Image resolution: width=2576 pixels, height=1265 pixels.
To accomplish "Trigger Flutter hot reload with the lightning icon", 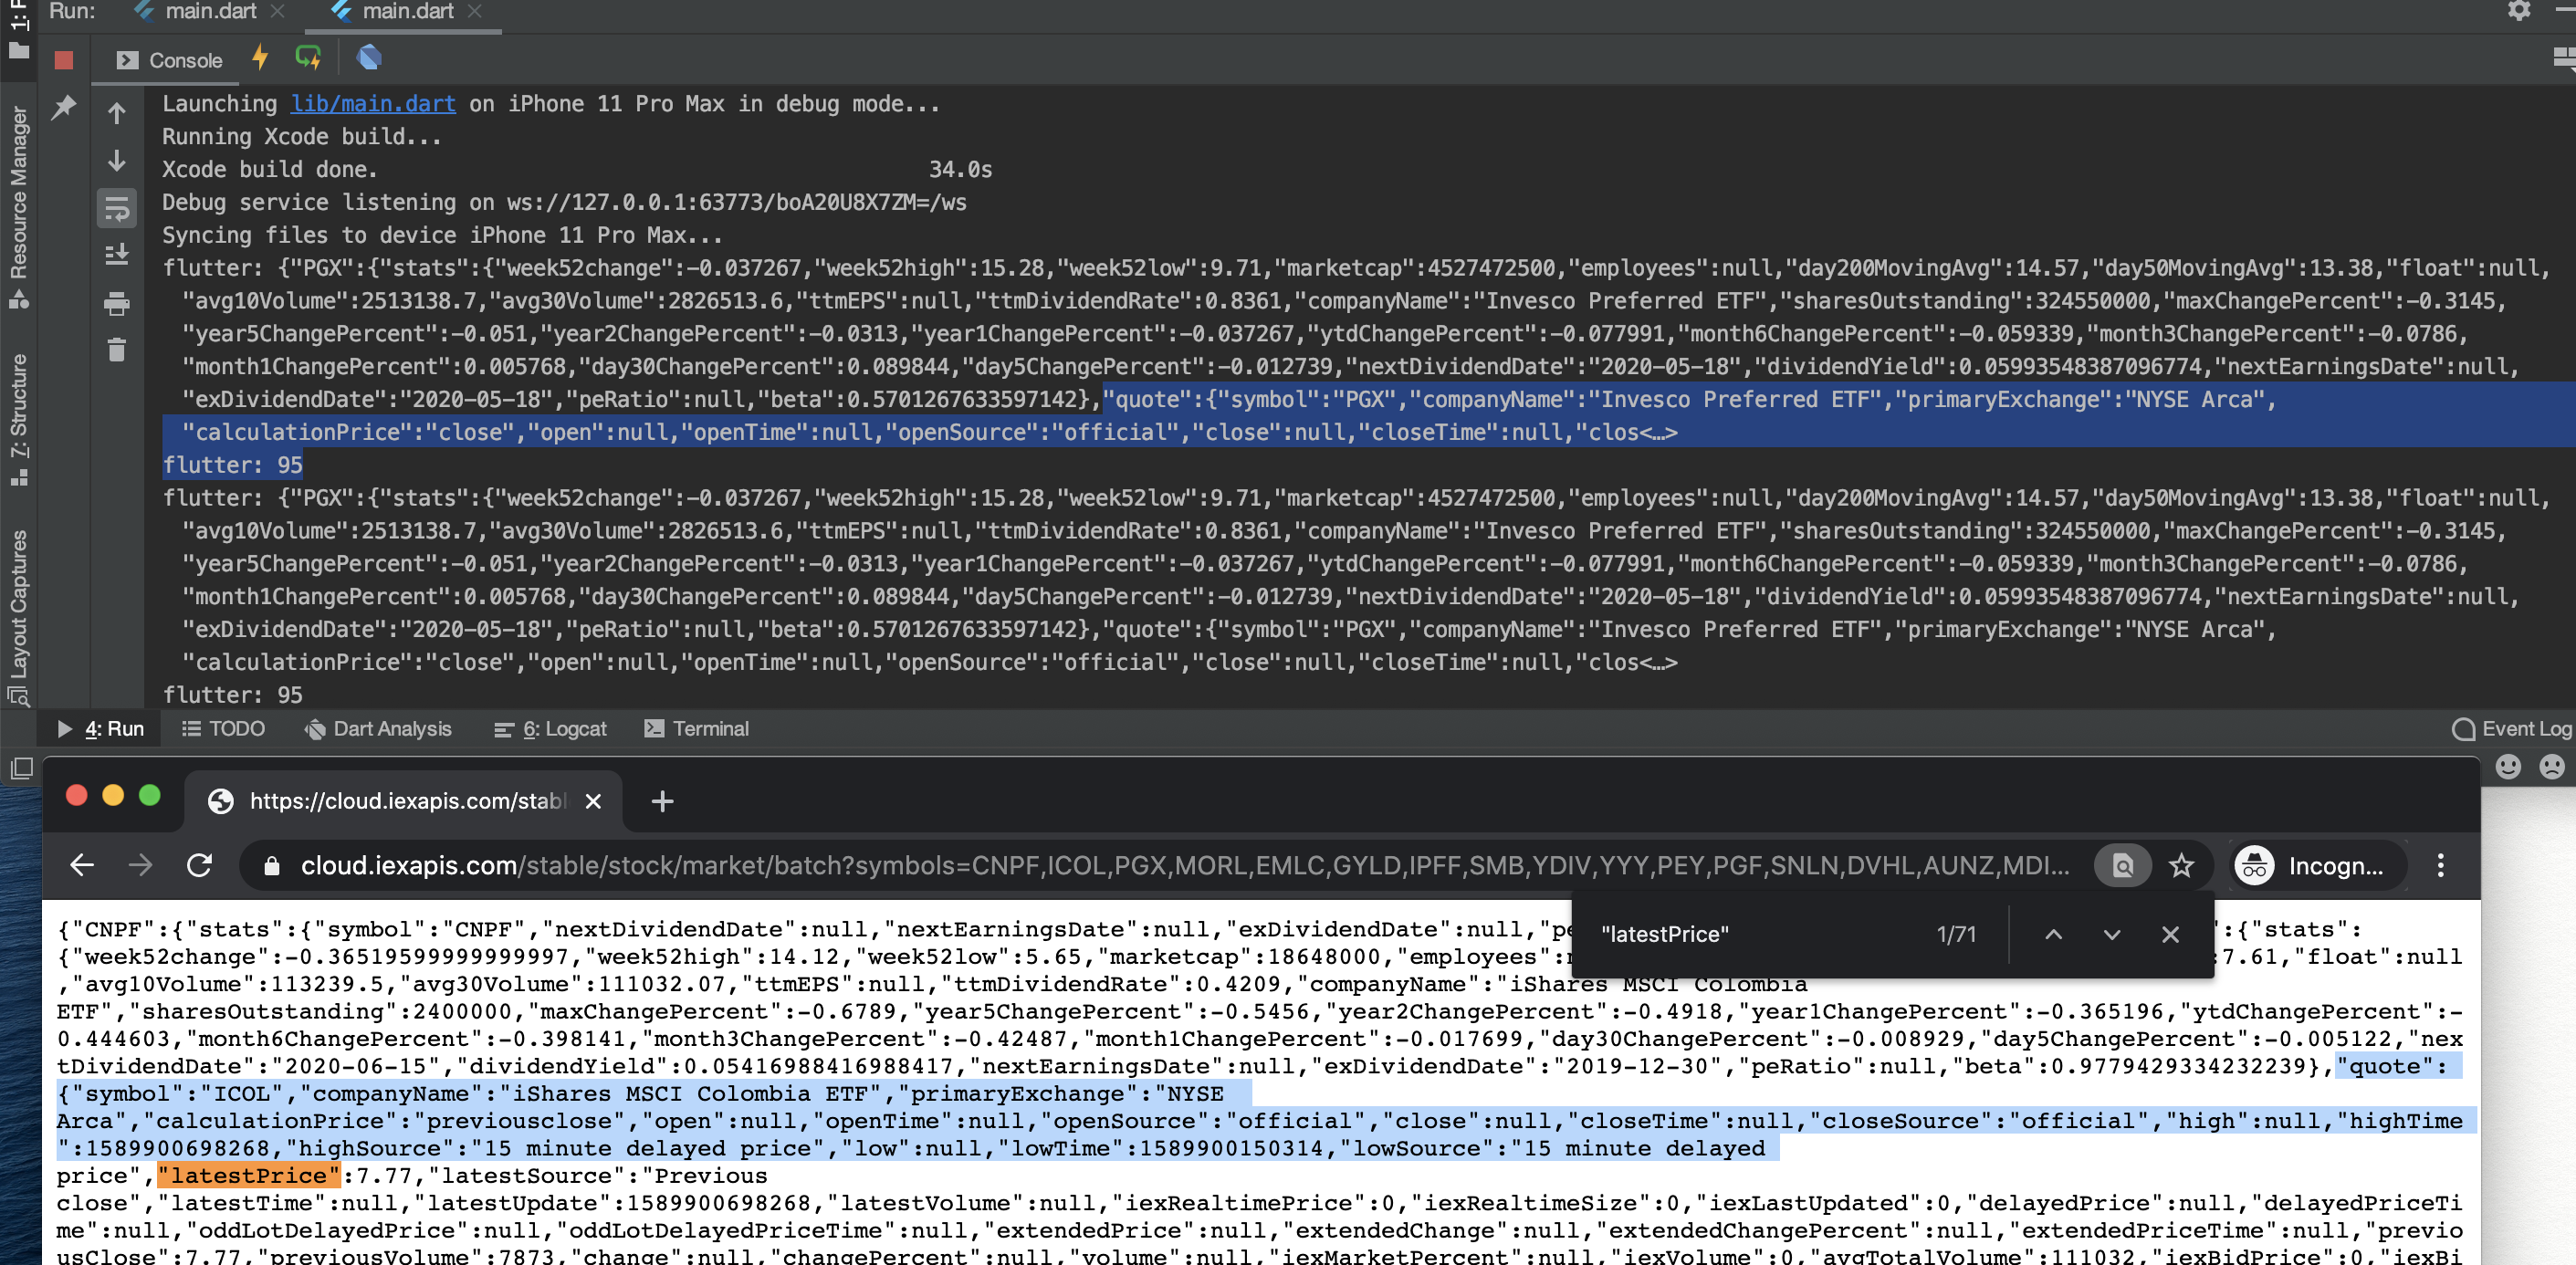I will tap(260, 58).
